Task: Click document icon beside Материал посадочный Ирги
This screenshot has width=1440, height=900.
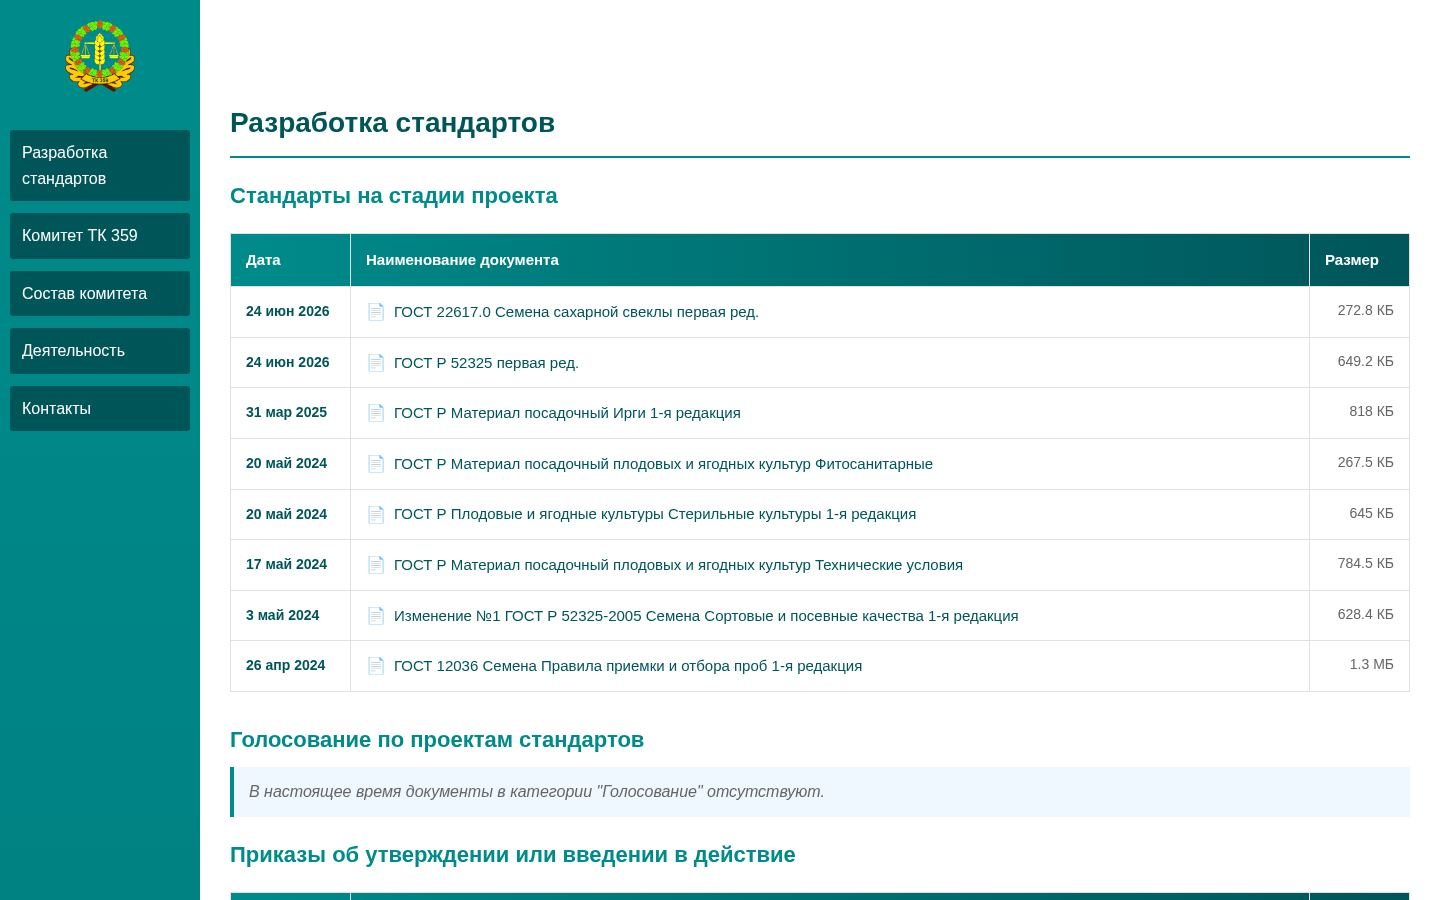Action: click(x=376, y=413)
